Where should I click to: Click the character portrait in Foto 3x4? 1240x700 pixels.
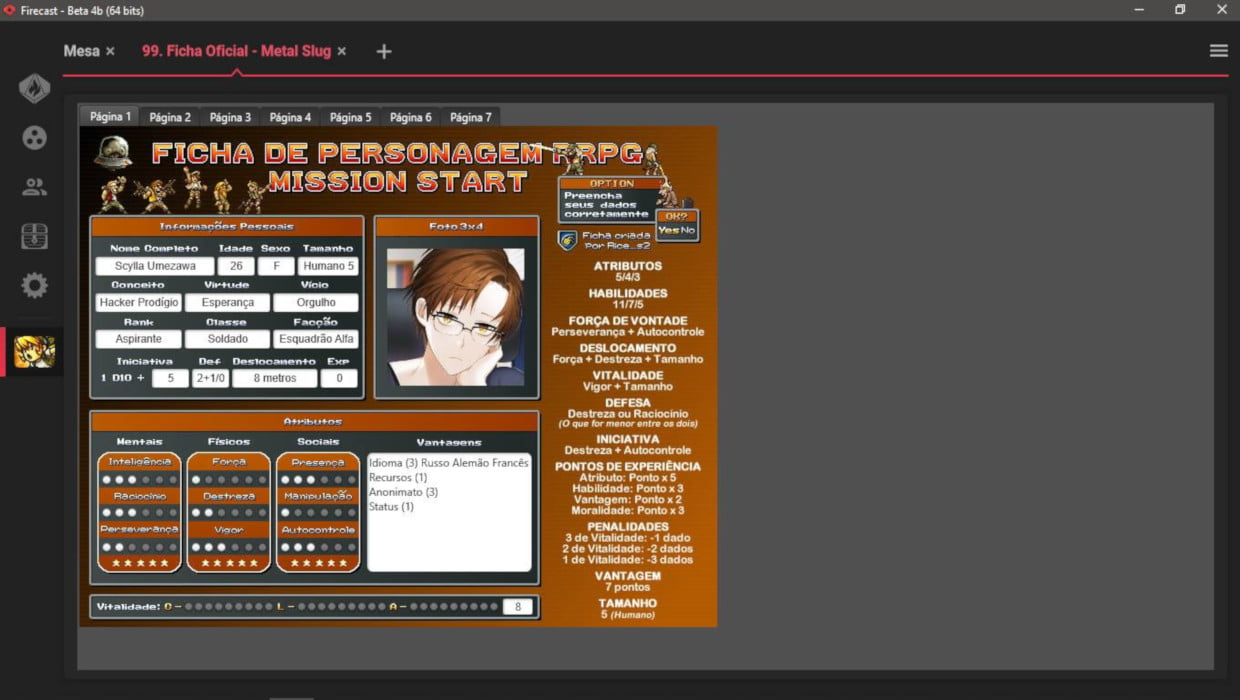(456, 316)
